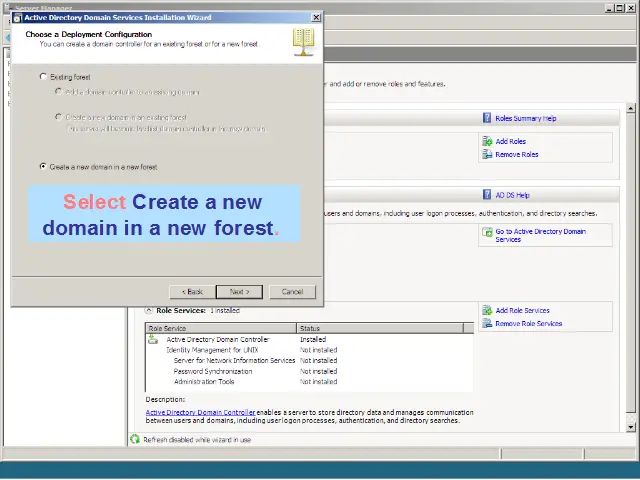Click the Remove Roles link
The image size is (640, 480).
click(x=517, y=154)
